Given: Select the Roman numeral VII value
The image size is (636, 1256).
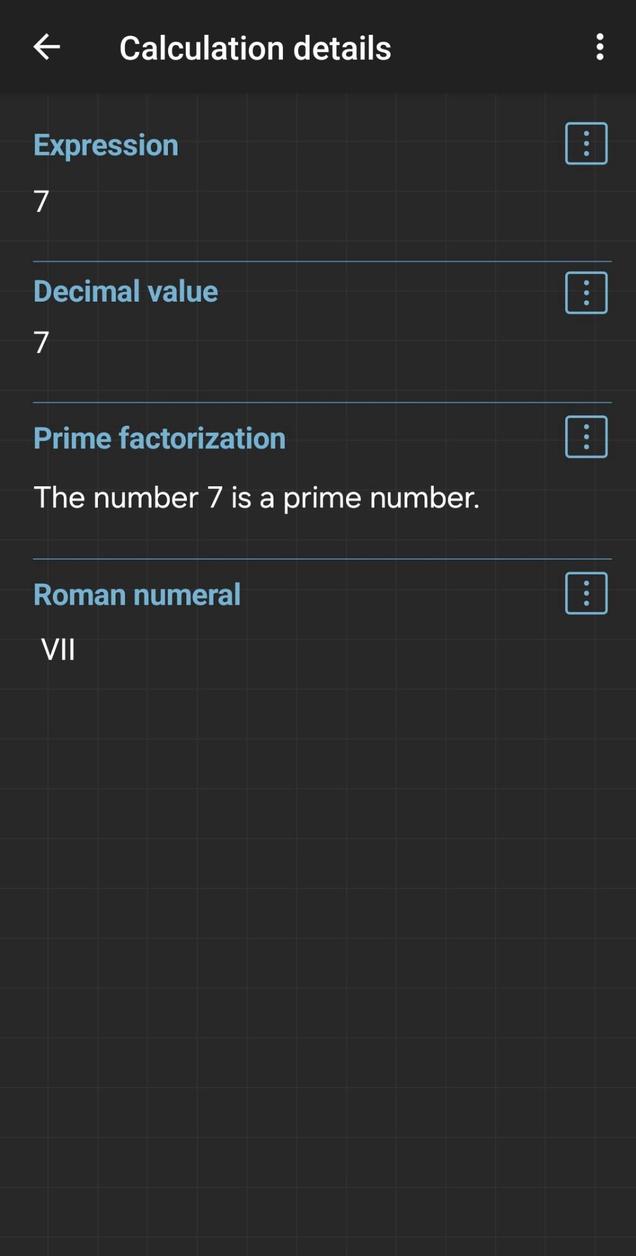Looking at the screenshot, I should 60,649.
